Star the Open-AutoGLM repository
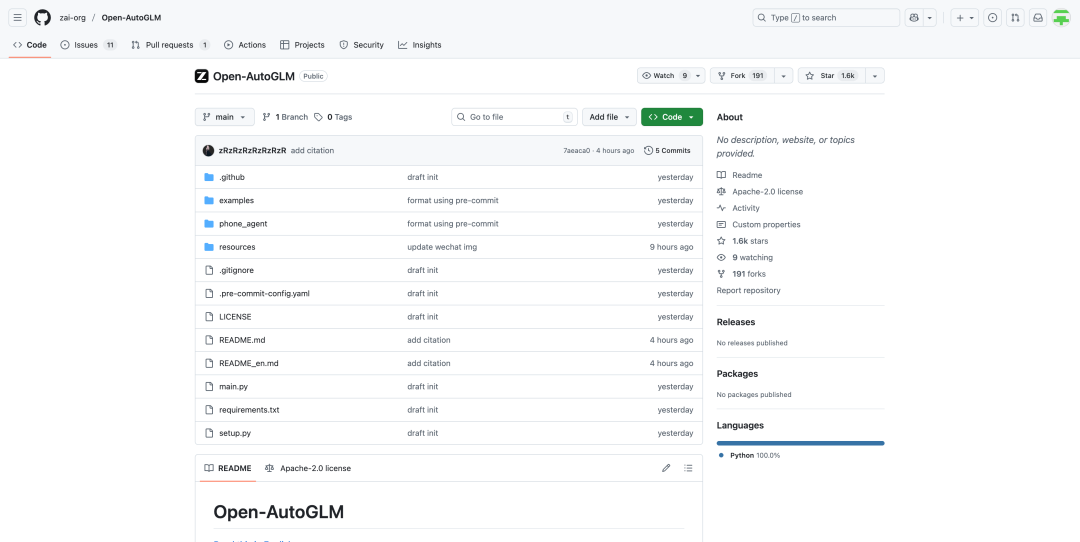 click(831, 76)
